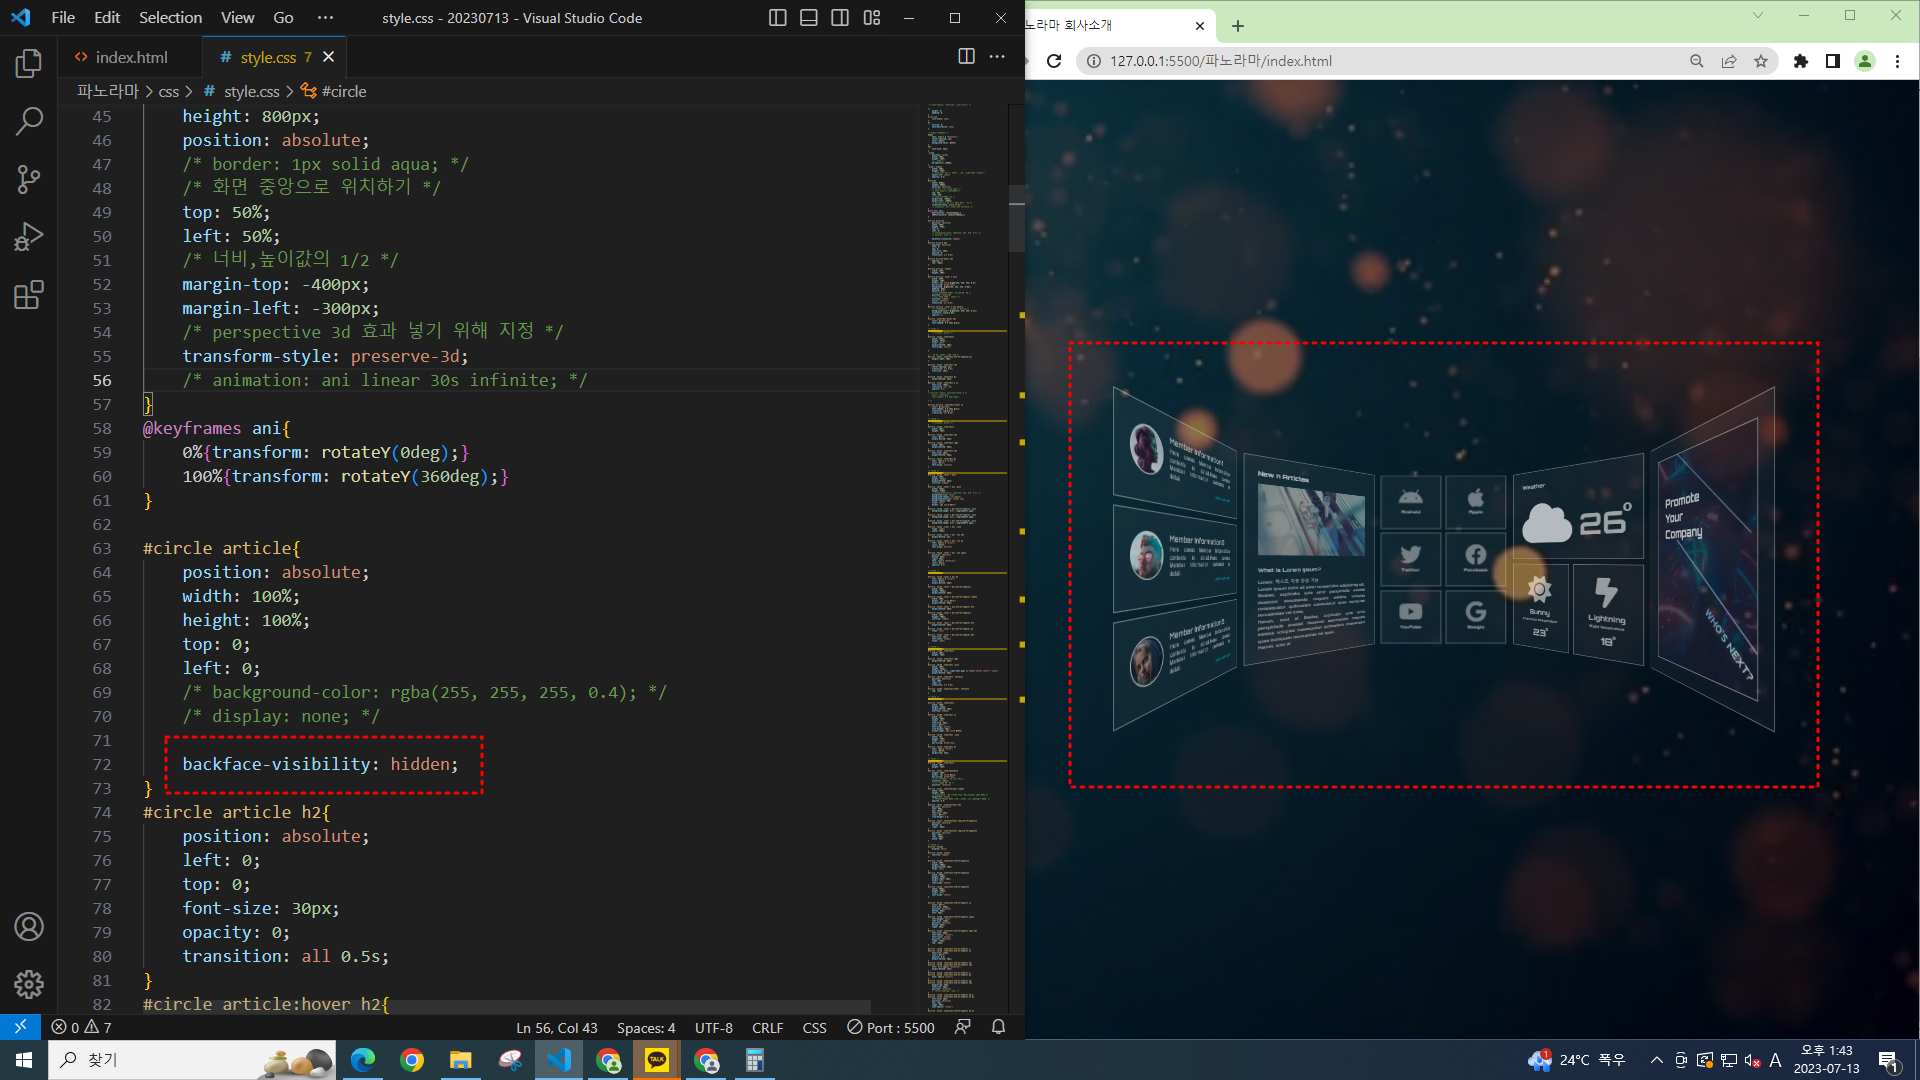Image resolution: width=1920 pixels, height=1080 pixels.
Task: Click the Spaces: 4 indentation setting
Action: point(646,1027)
